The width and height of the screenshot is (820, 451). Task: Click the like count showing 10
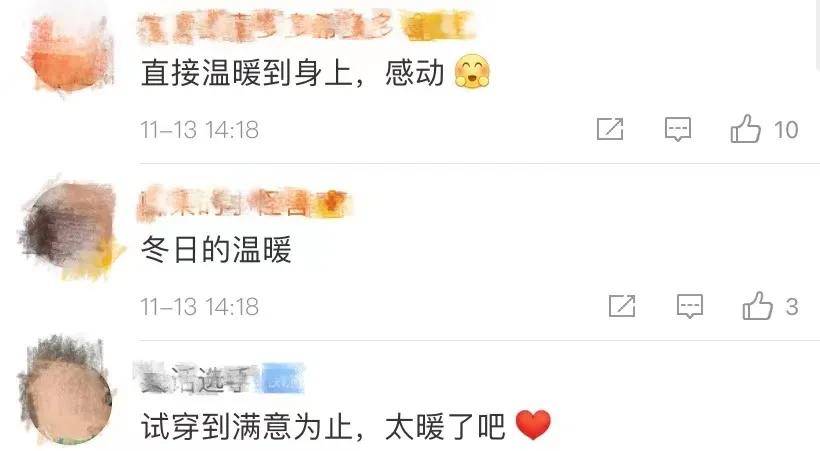[x=785, y=130]
